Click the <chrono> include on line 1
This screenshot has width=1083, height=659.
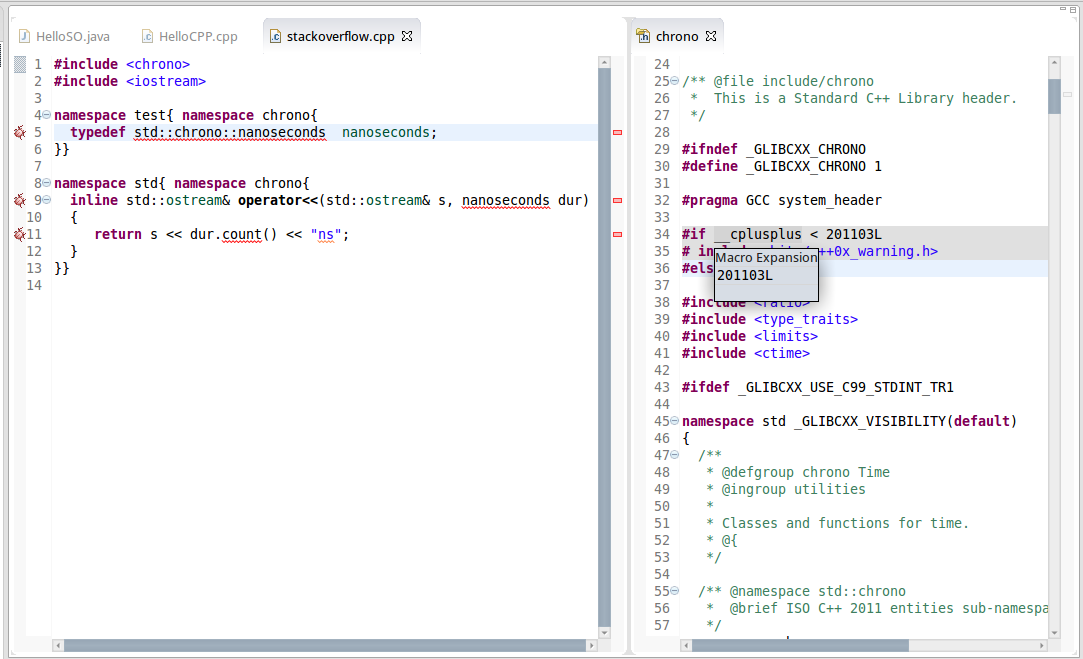(x=157, y=64)
